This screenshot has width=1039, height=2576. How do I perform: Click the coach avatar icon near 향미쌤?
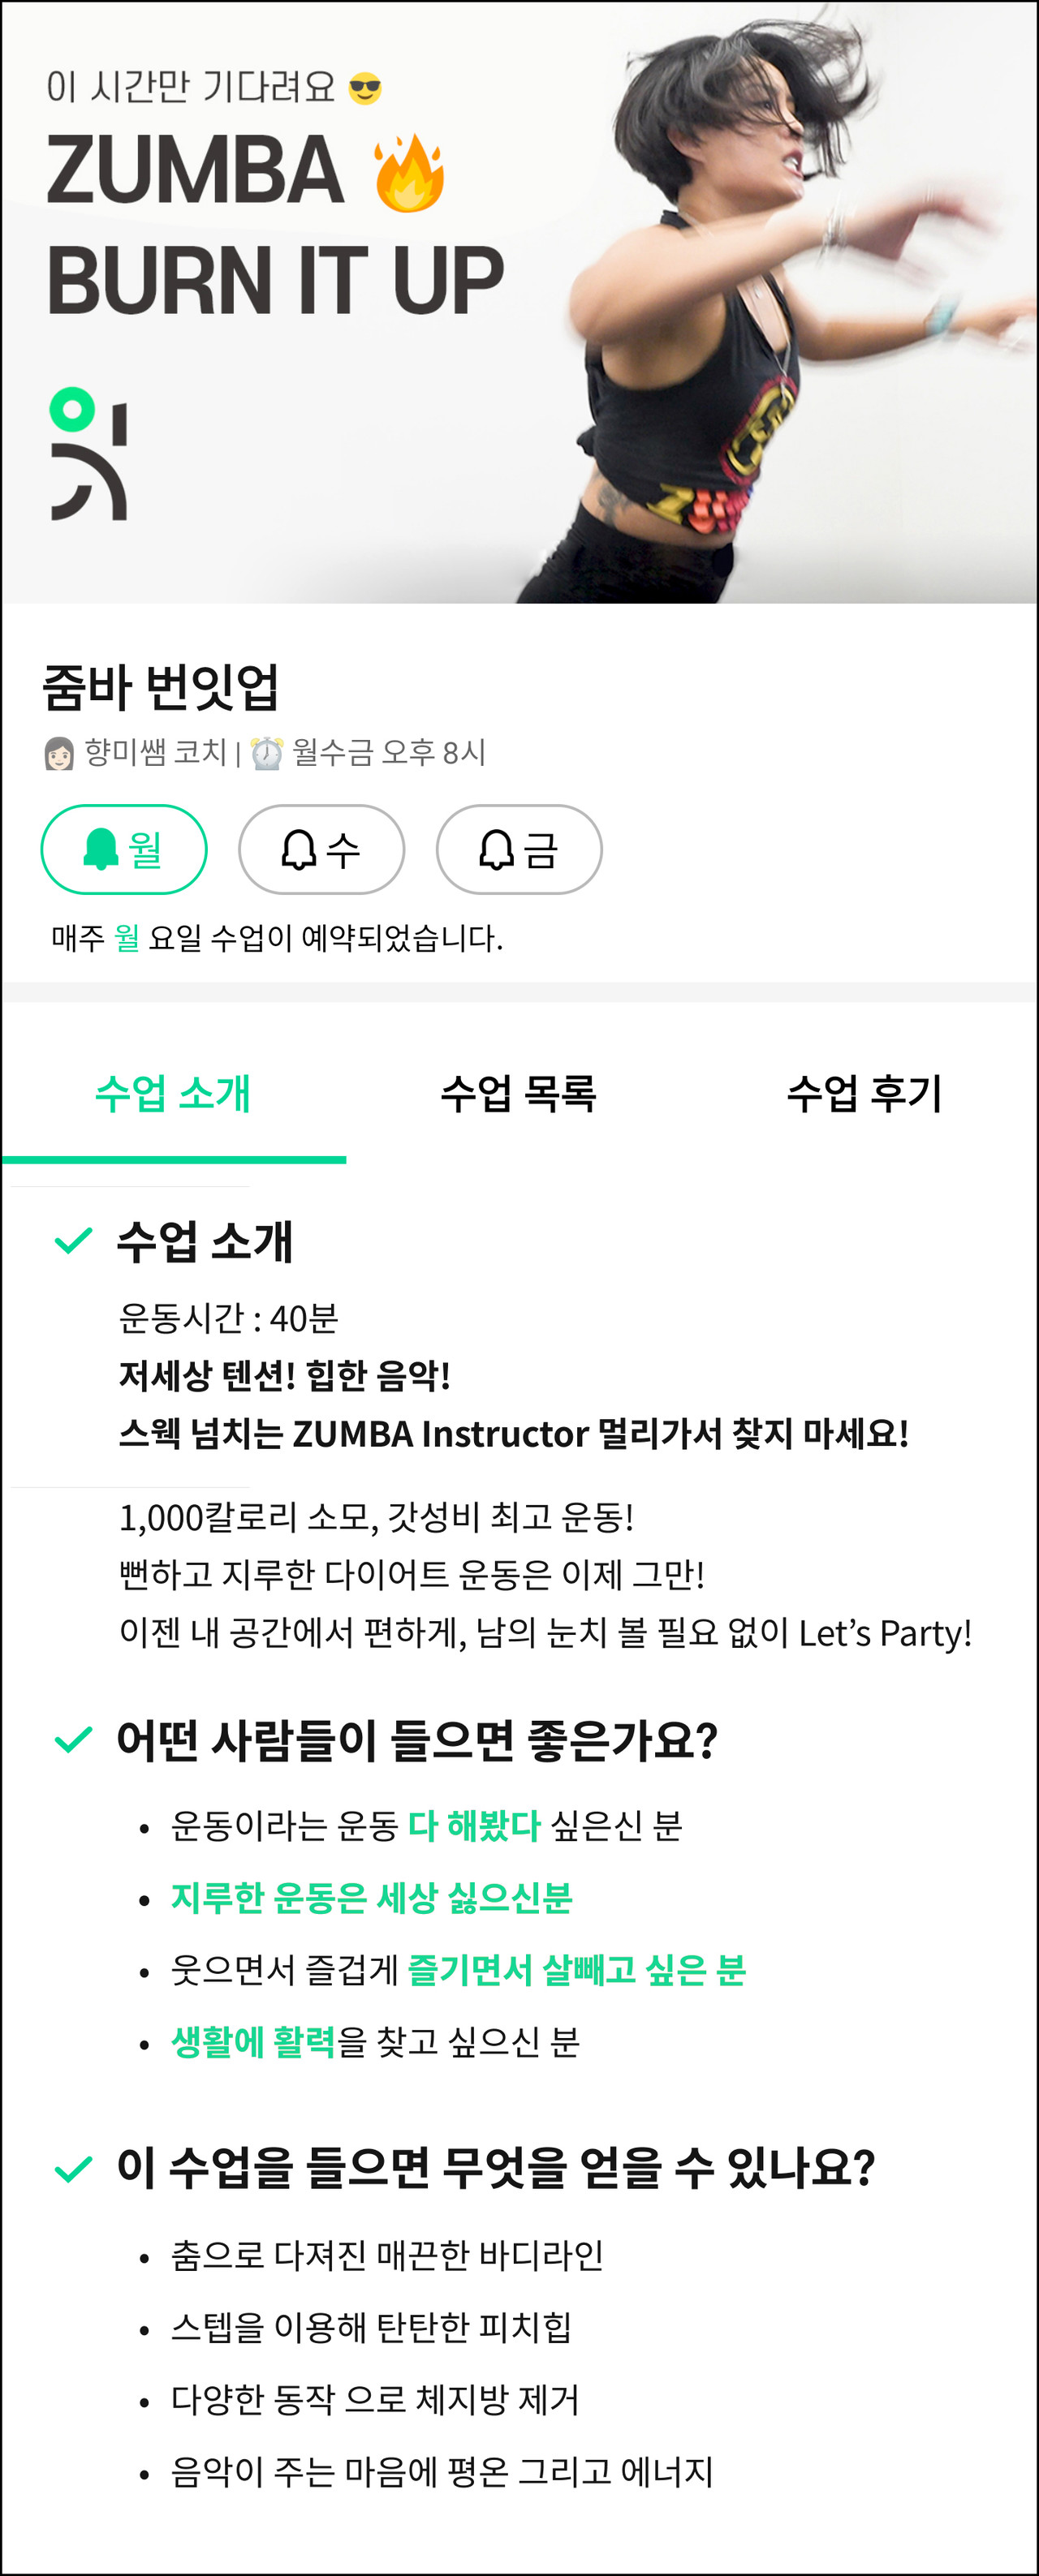click(59, 753)
